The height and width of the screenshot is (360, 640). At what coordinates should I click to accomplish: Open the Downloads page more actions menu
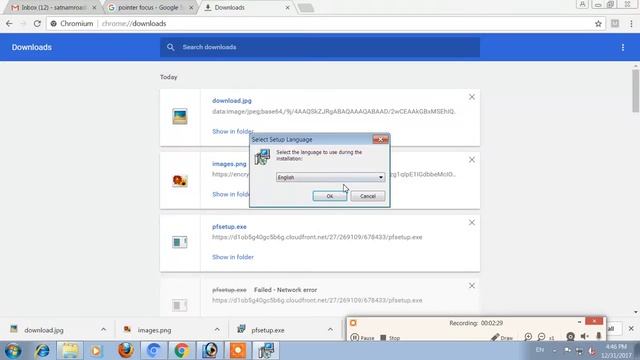pyautogui.click(x=622, y=47)
